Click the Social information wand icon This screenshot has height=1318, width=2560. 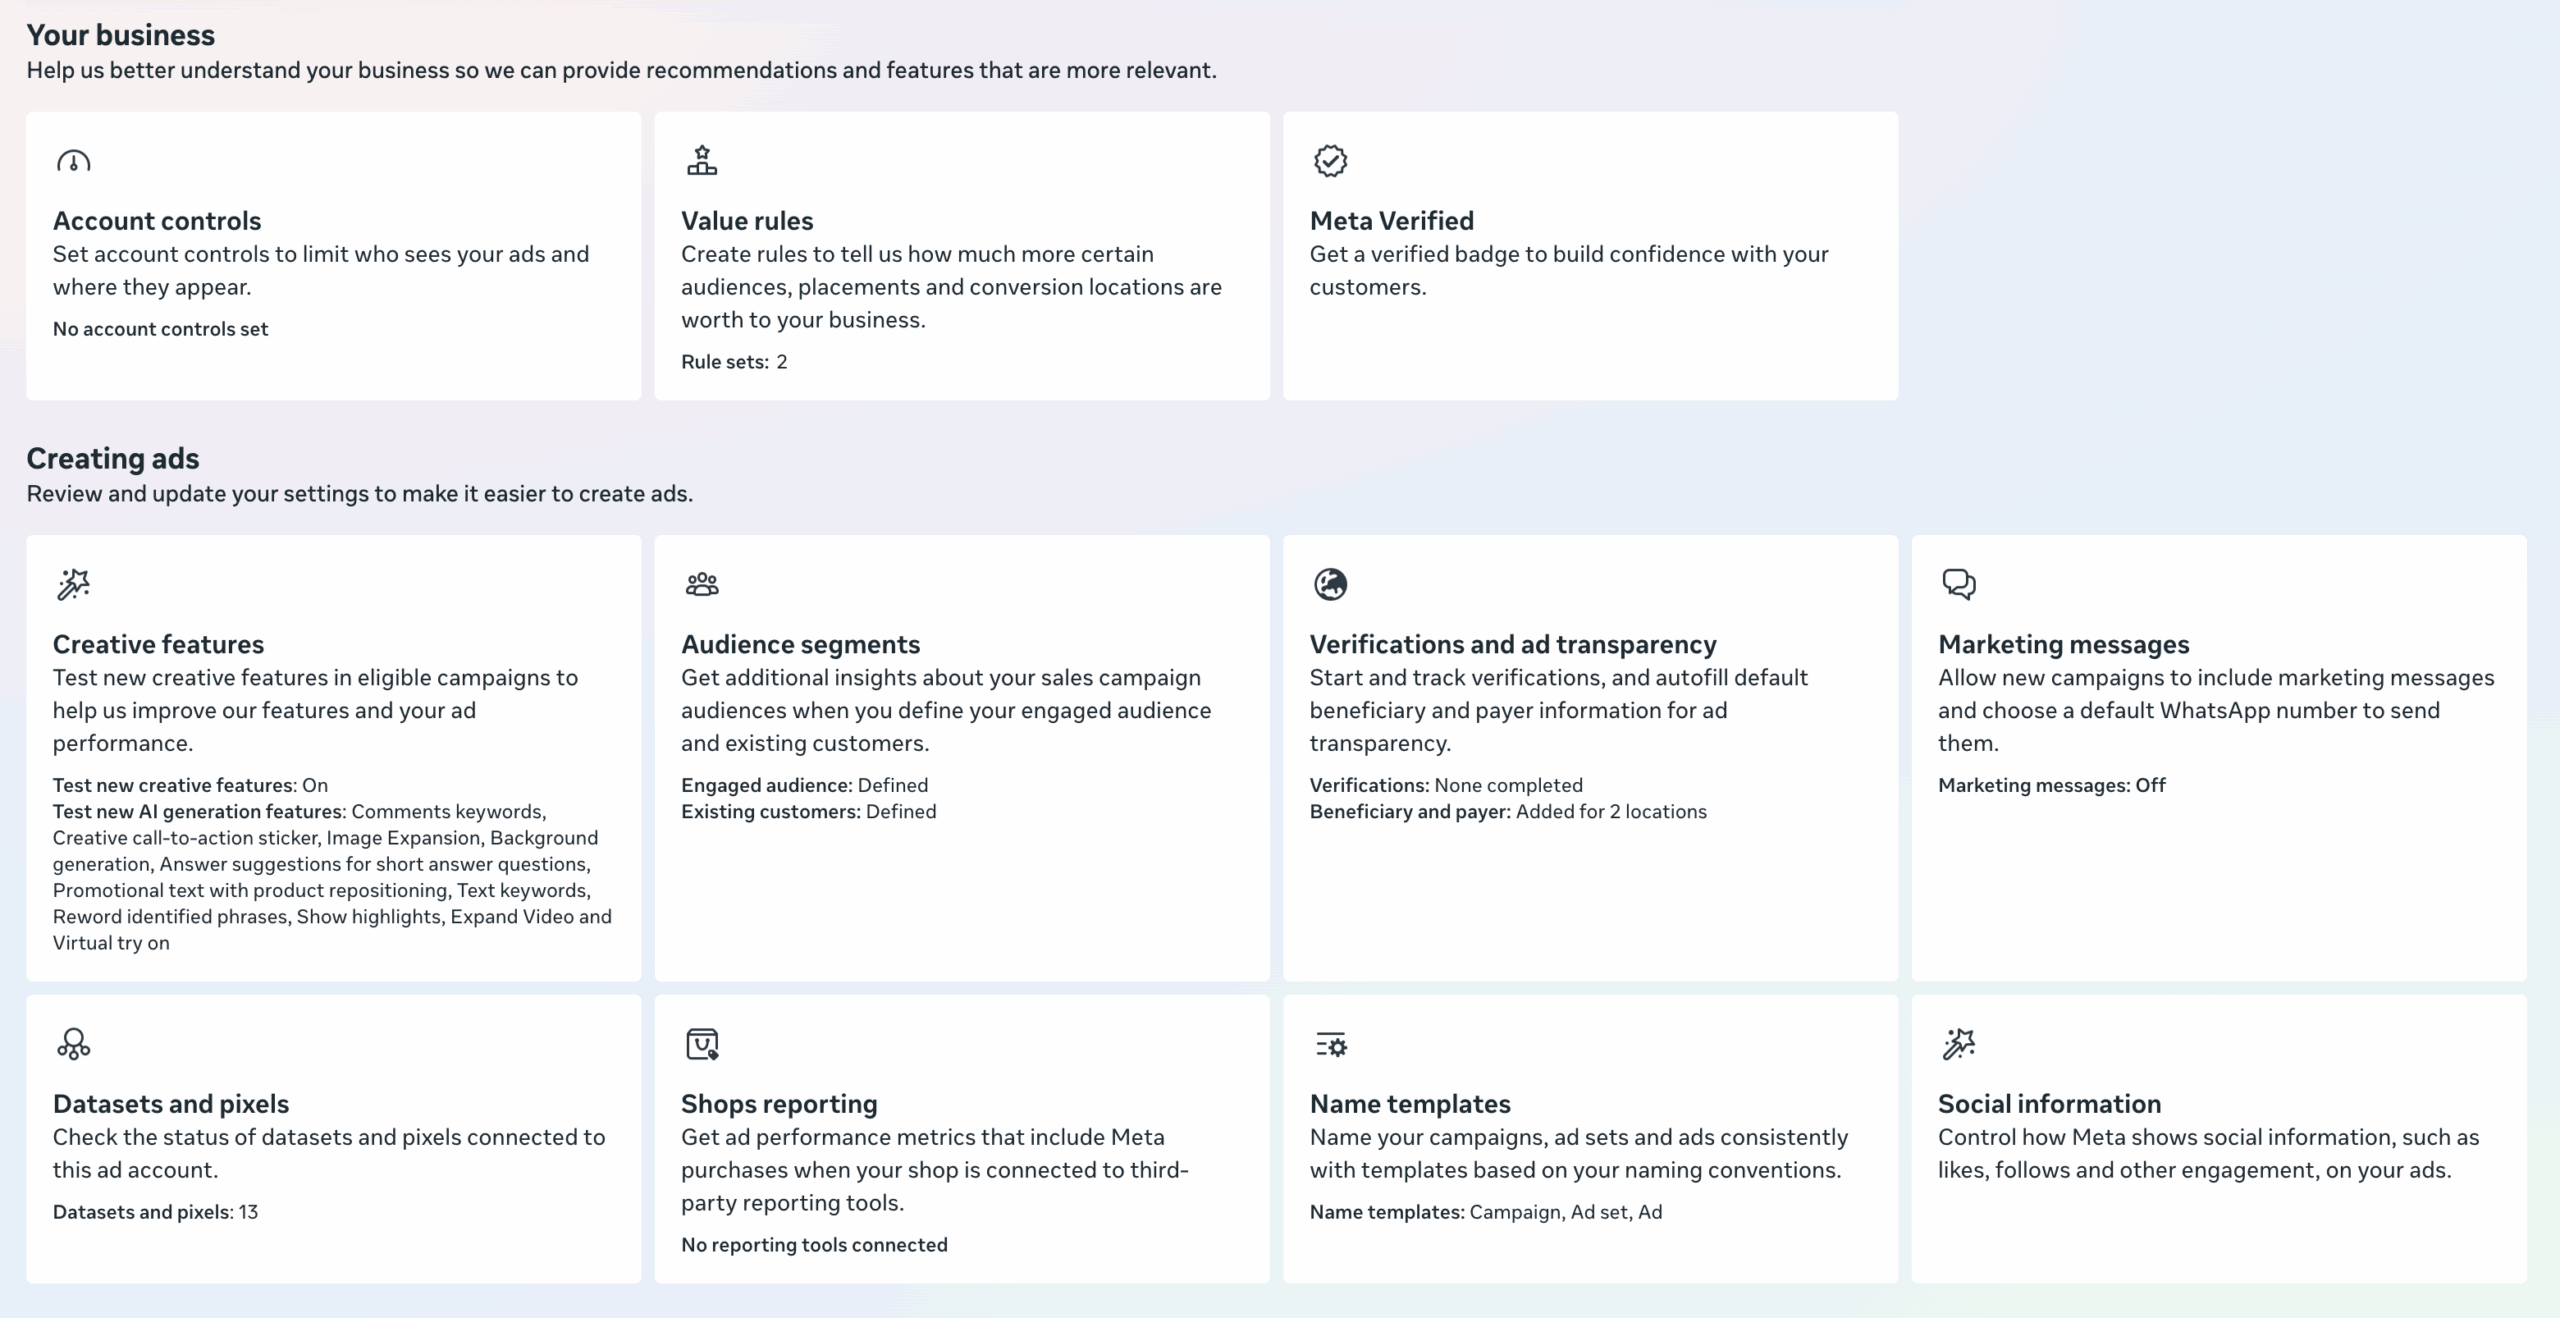coord(1958,1044)
